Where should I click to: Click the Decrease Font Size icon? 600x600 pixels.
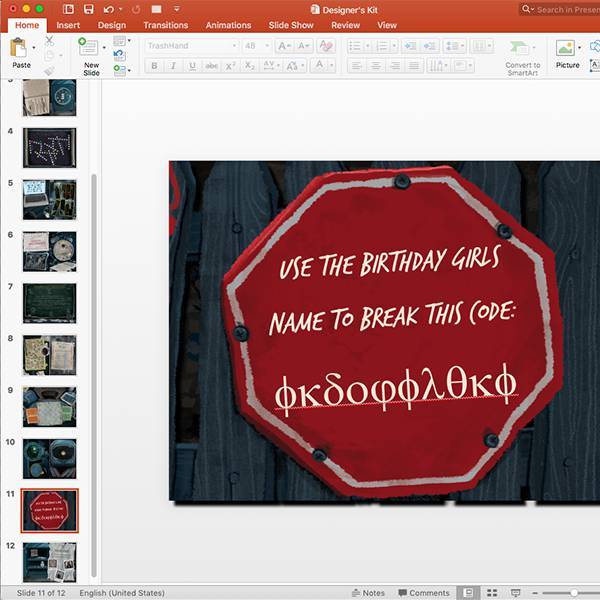[303, 46]
